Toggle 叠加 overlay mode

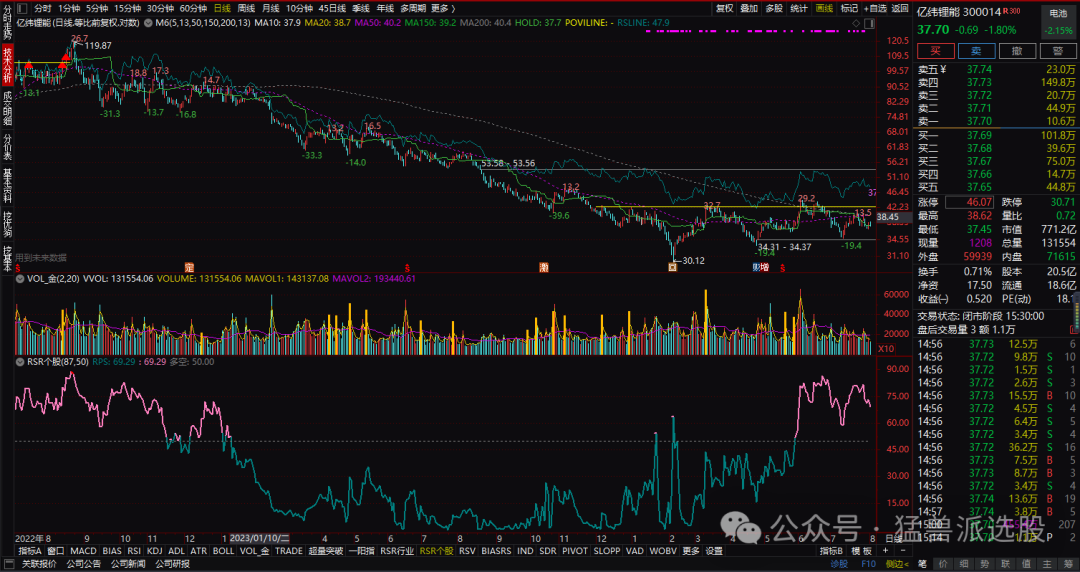pyautogui.click(x=749, y=8)
